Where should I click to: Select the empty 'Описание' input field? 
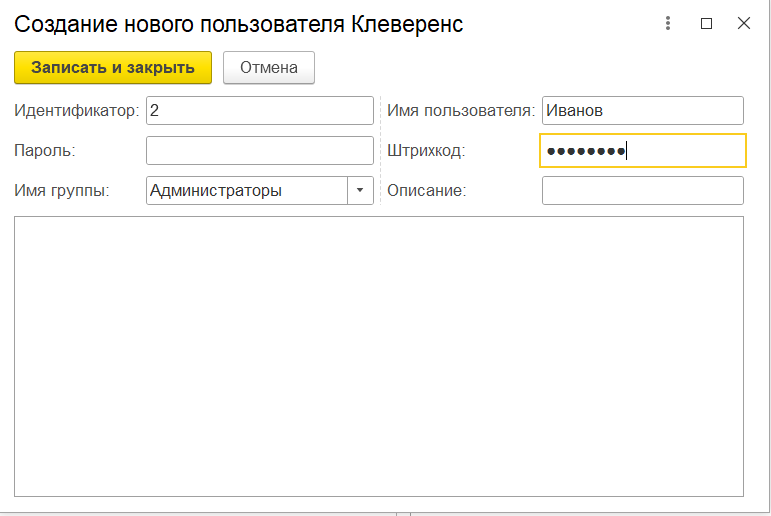pos(643,190)
